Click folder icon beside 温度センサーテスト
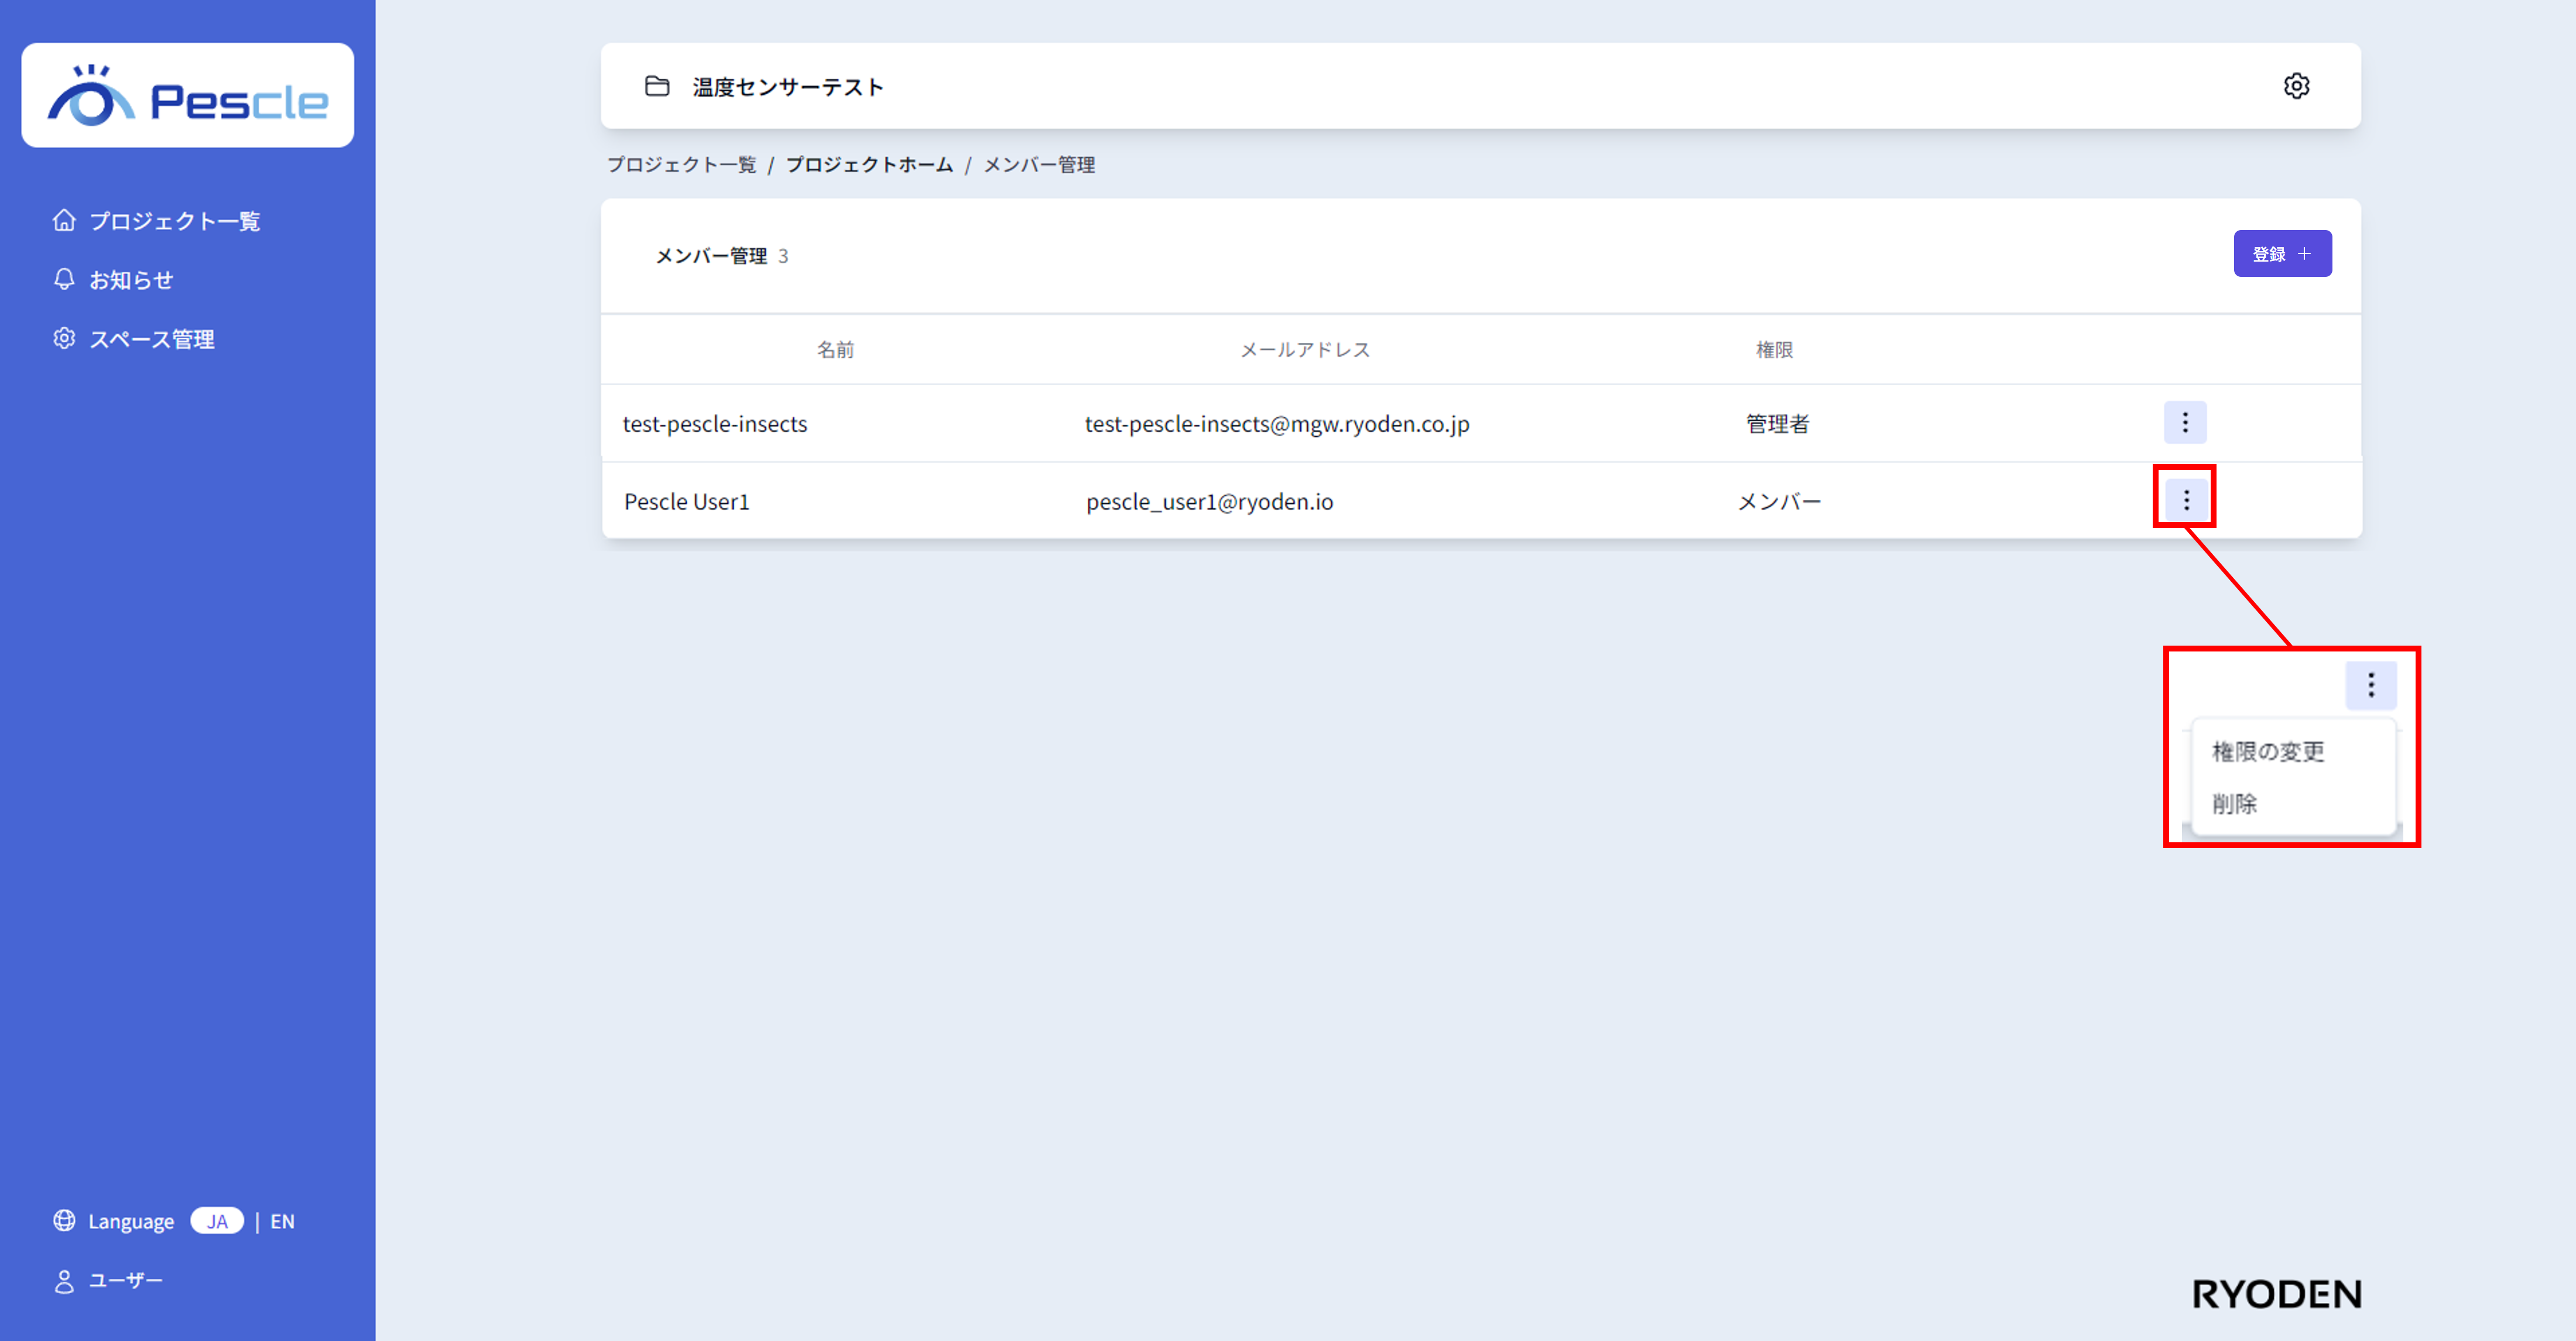This screenshot has height=1341, width=2576. tap(657, 86)
